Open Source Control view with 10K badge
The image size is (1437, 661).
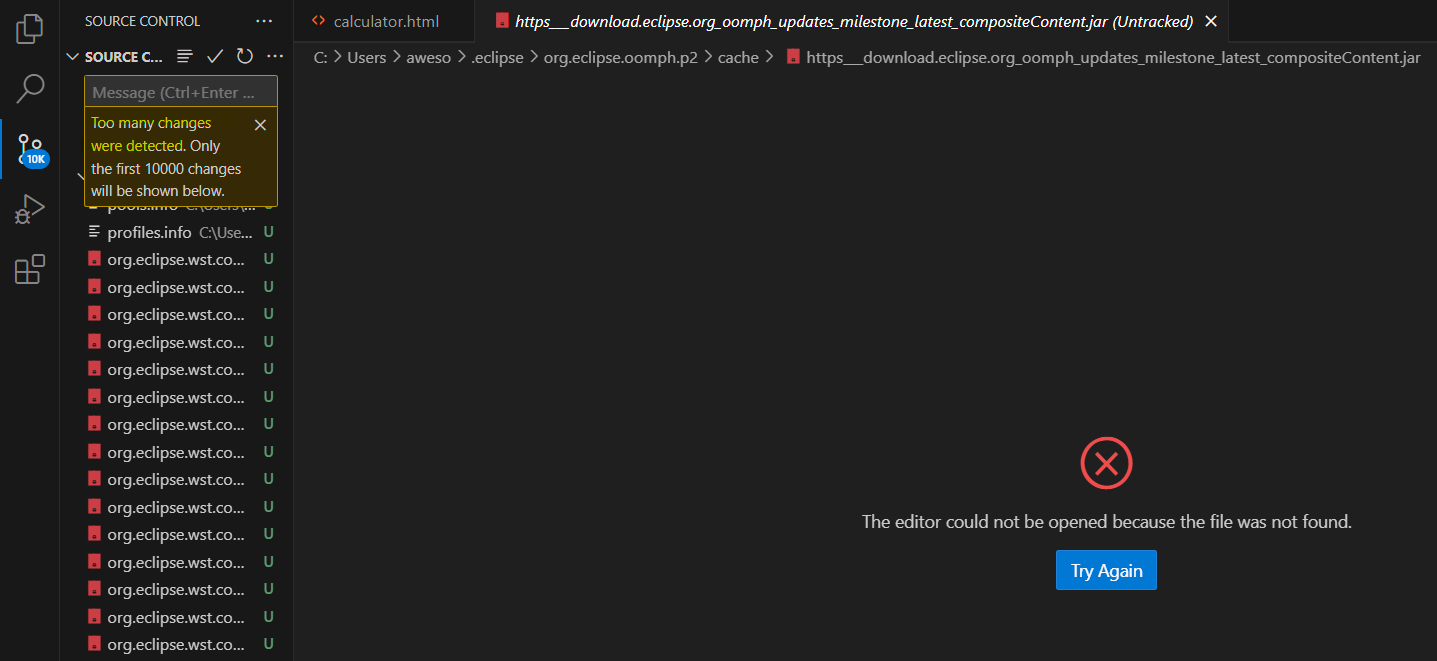30,150
